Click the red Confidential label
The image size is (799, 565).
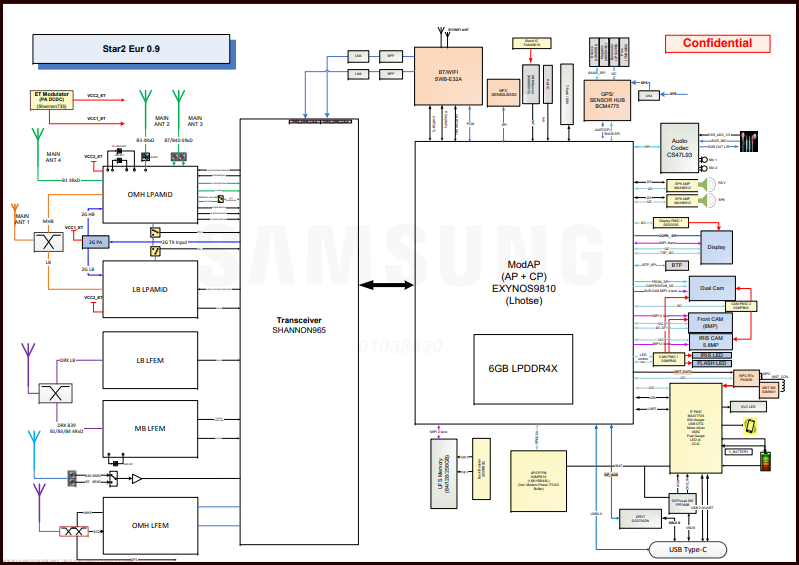717,43
